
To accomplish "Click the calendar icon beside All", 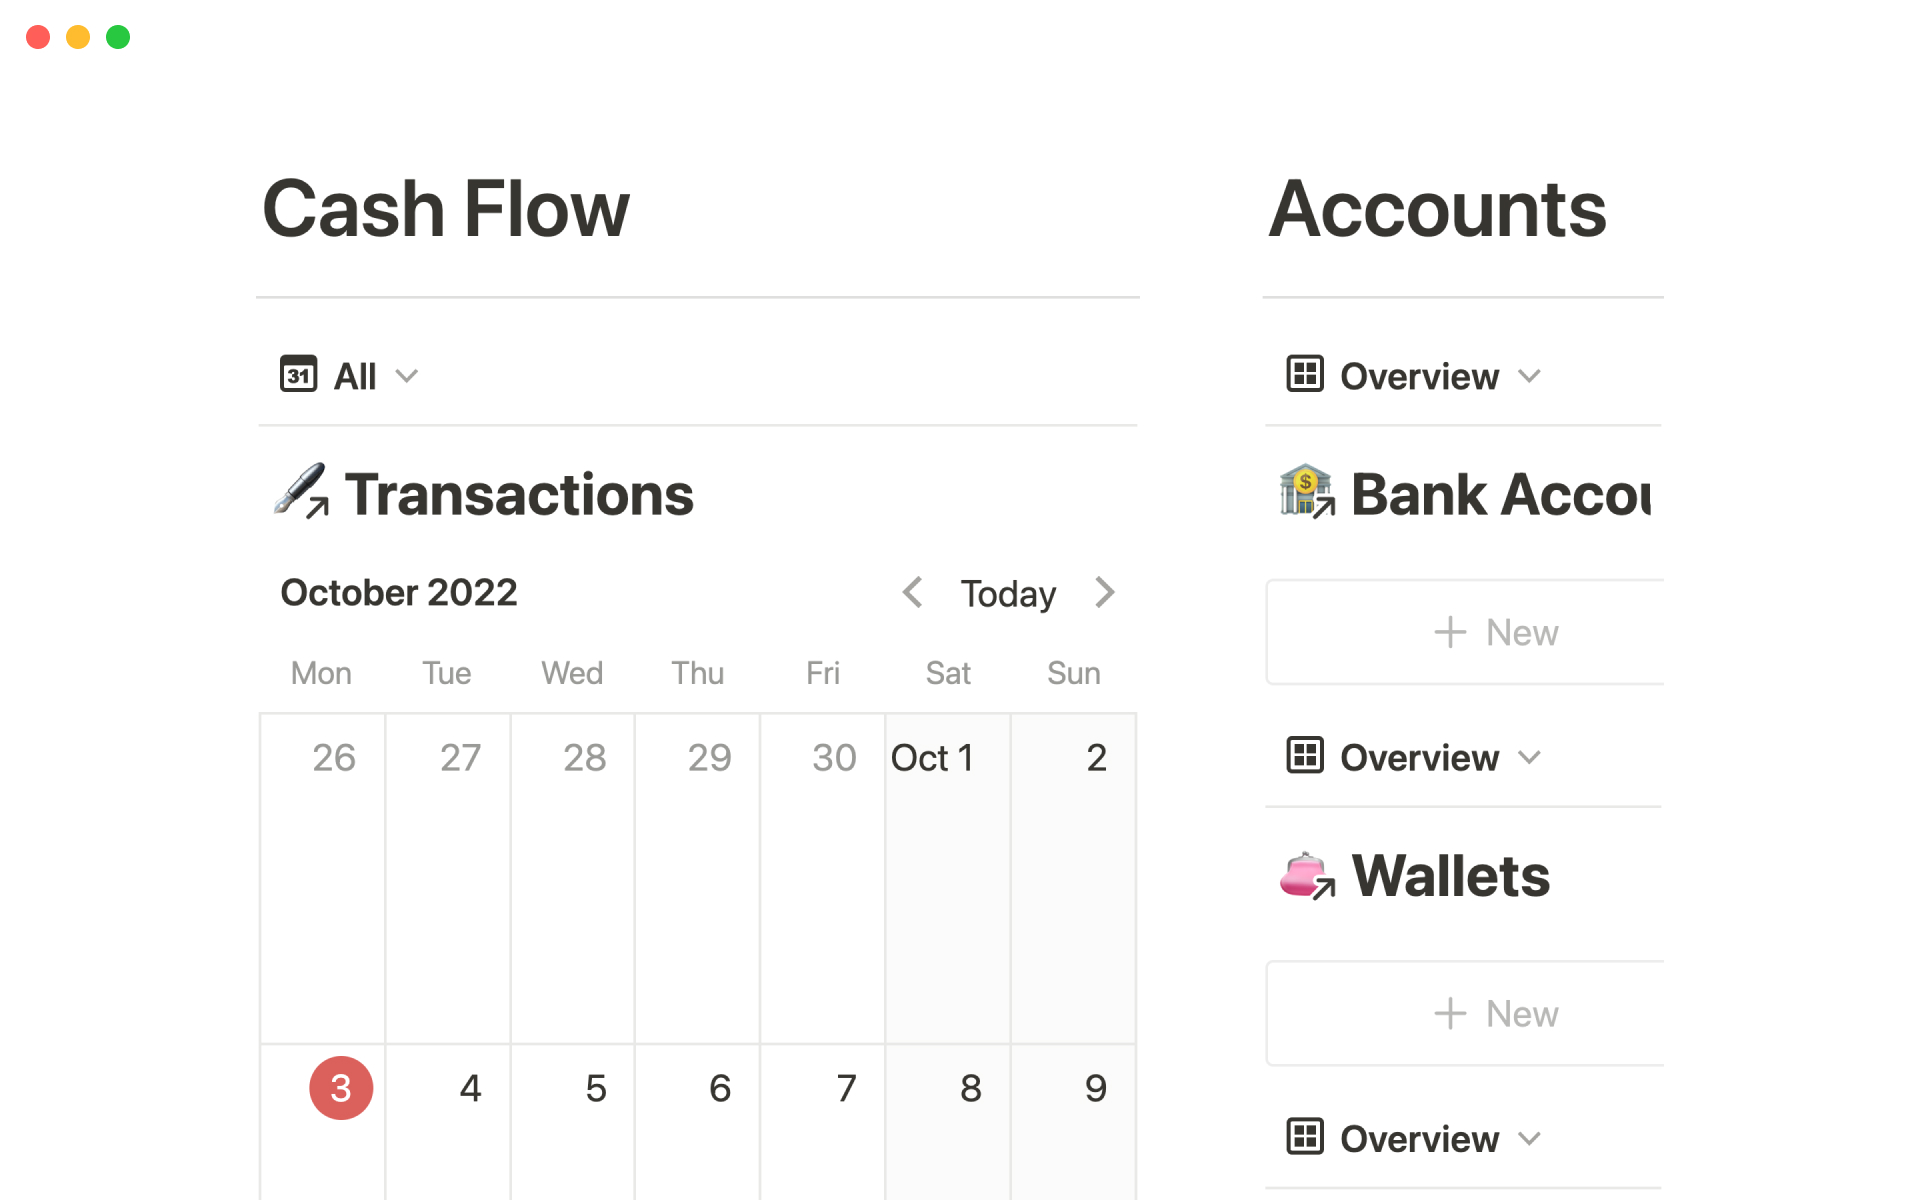I will (298, 375).
